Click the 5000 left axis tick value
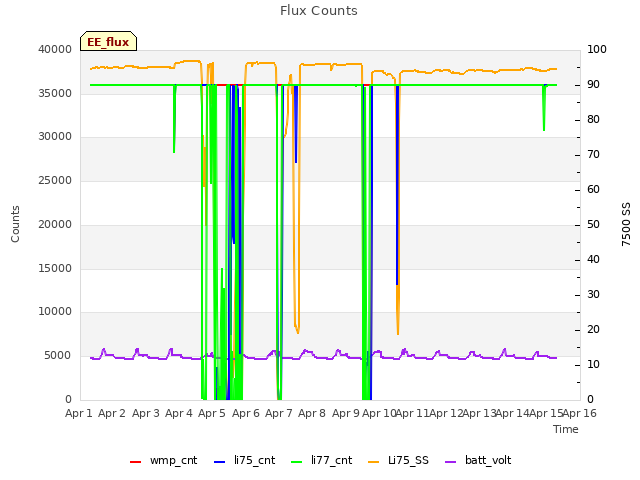 58,356
